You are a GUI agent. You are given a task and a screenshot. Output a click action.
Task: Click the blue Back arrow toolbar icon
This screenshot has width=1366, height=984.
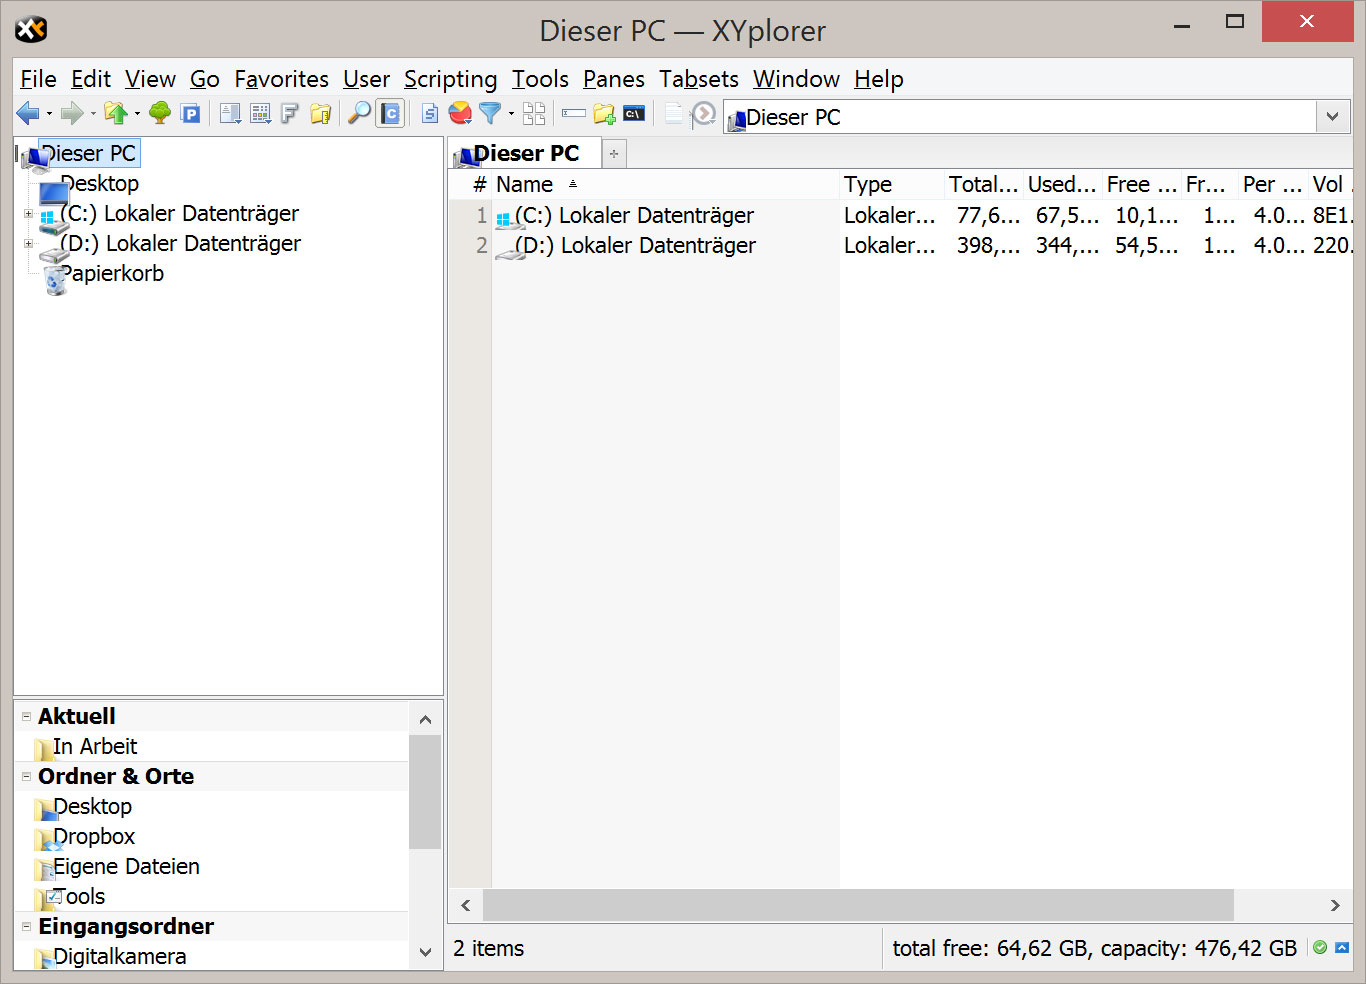click(27, 114)
